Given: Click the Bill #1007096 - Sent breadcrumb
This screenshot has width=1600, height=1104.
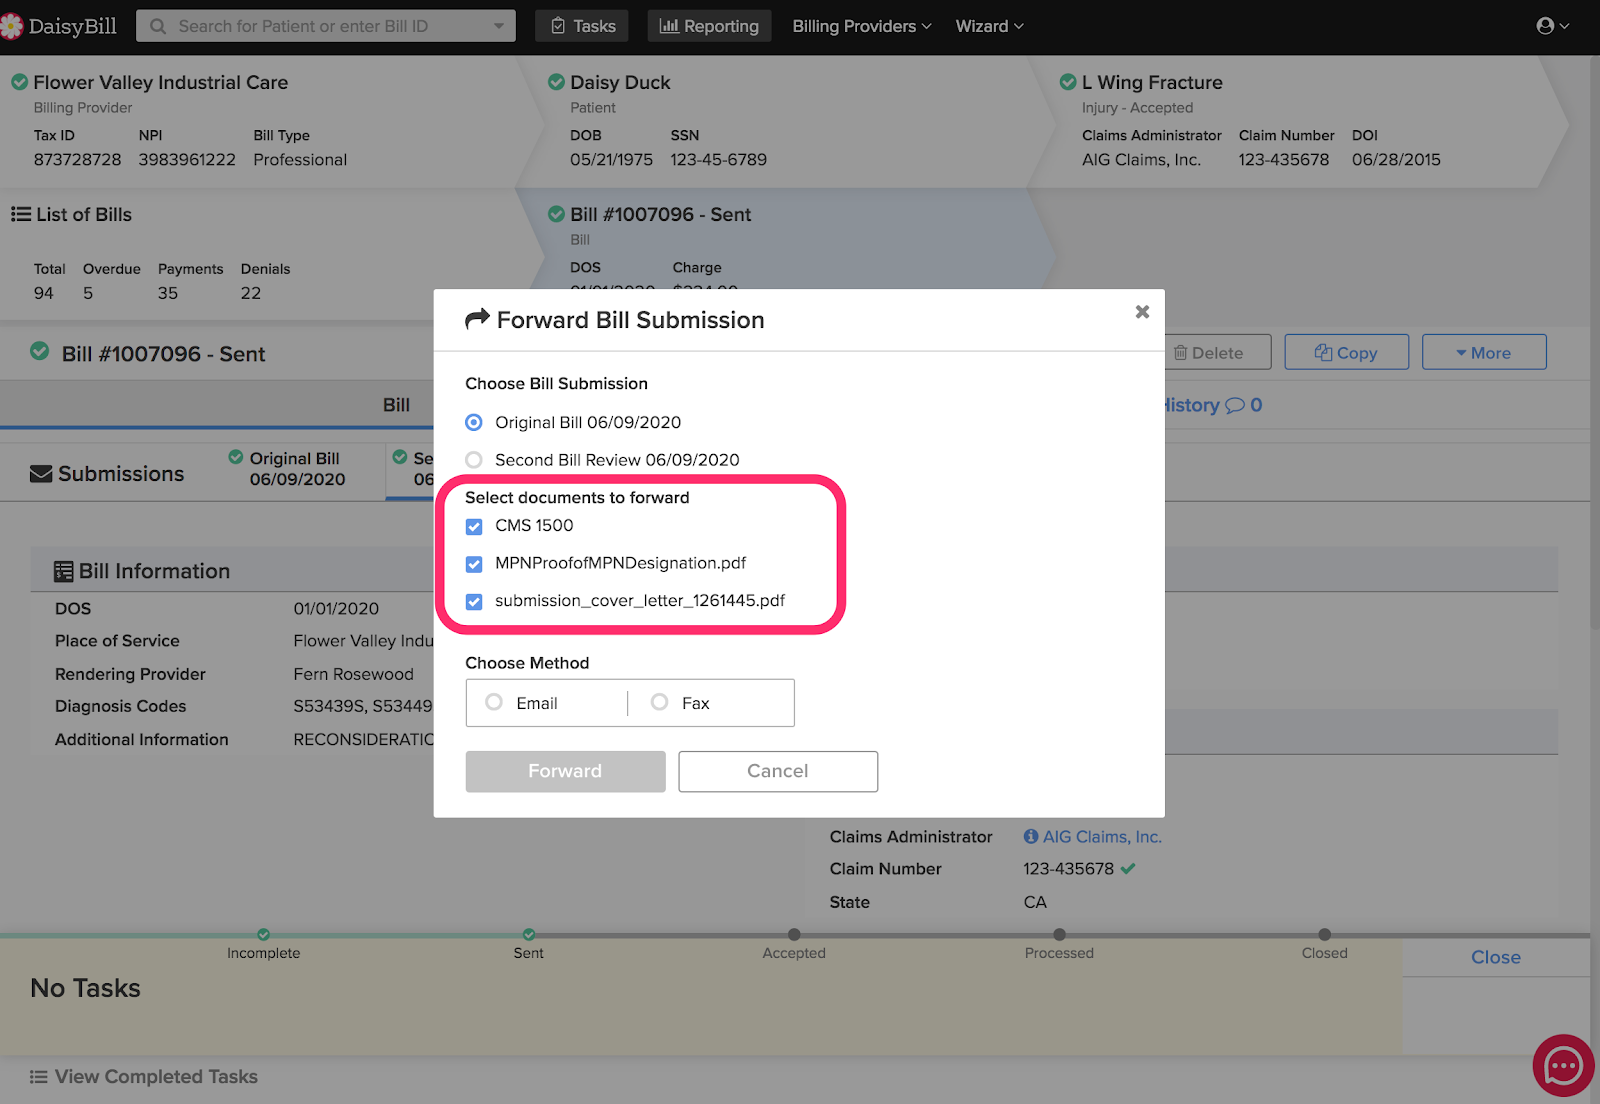Looking at the screenshot, I should click(661, 214).
